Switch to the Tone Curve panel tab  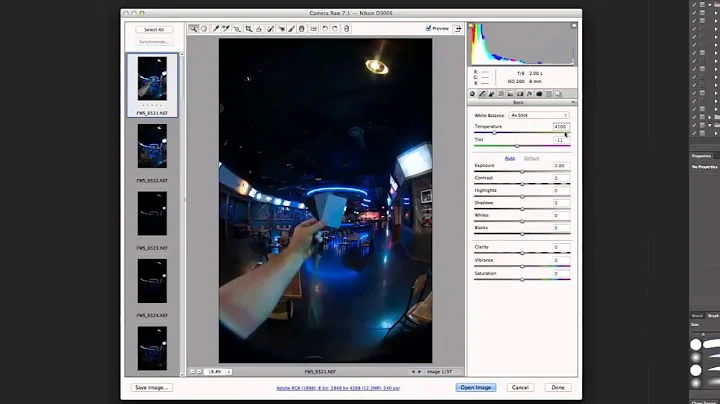click(x=482, y=94)
